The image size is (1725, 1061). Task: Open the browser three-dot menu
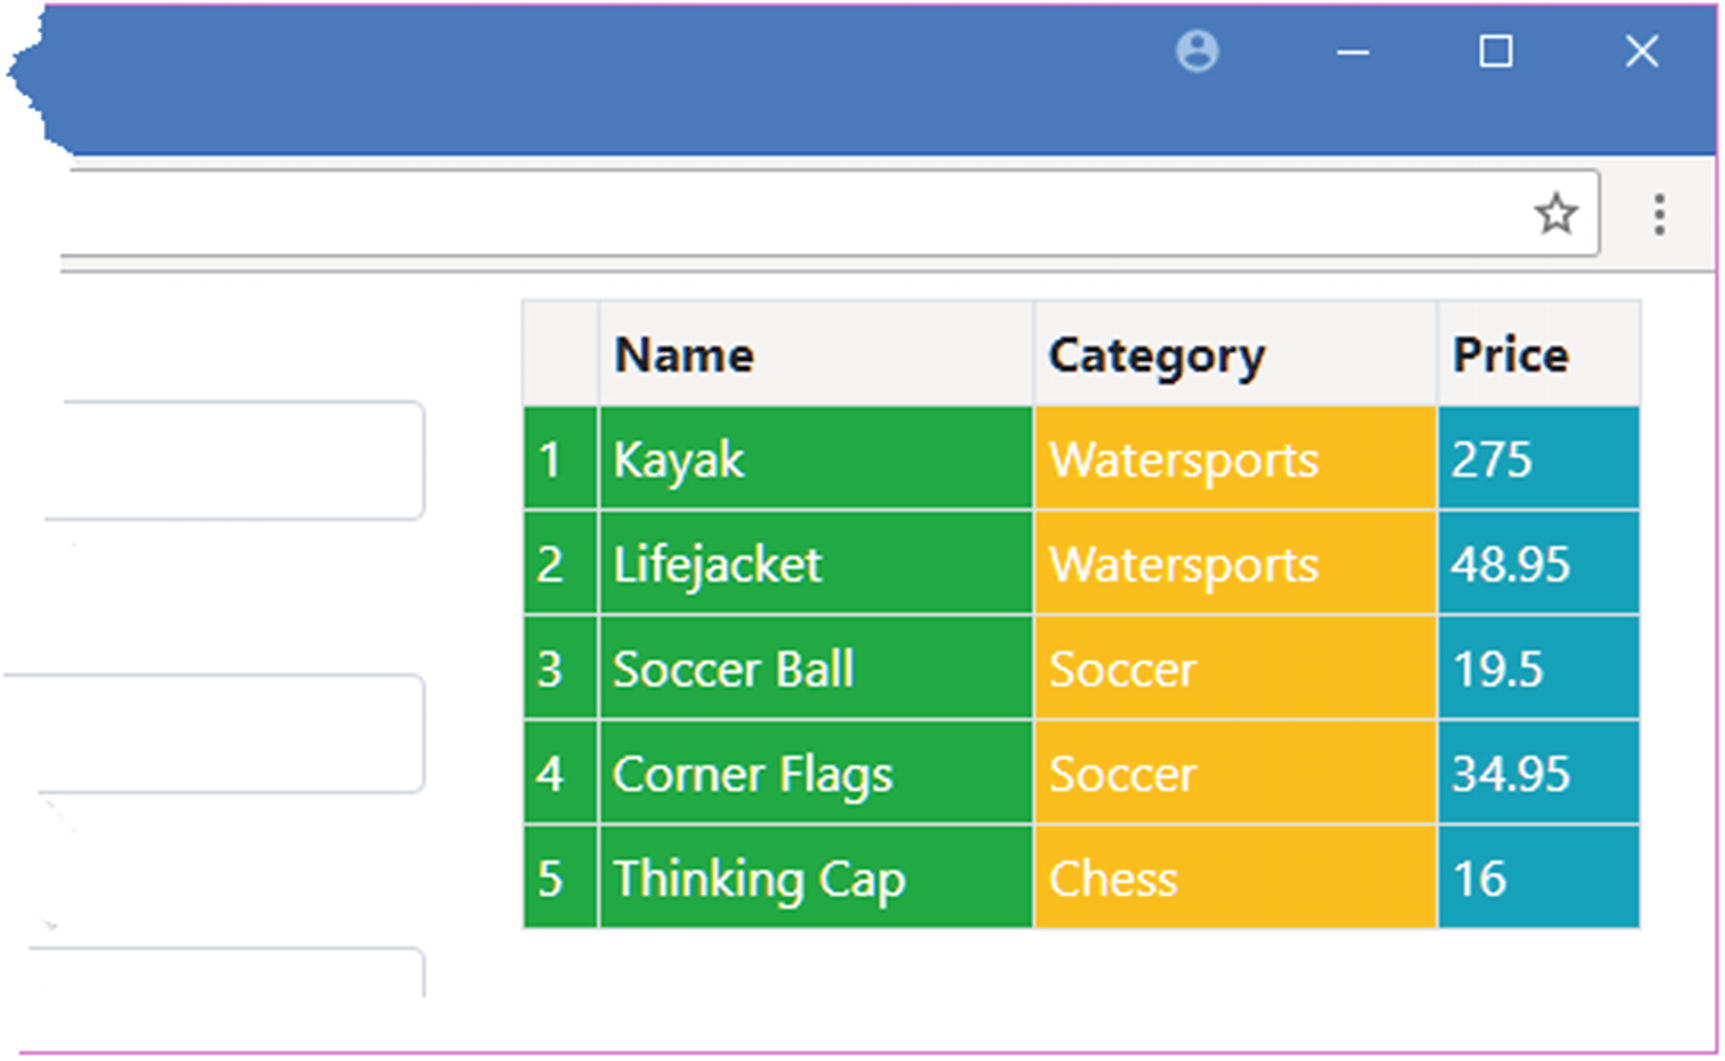1659,215
